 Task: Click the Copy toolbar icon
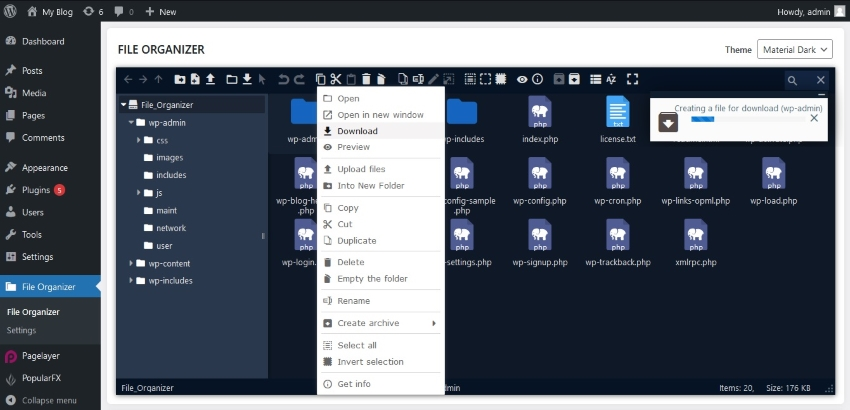click(x=320, y=79)
